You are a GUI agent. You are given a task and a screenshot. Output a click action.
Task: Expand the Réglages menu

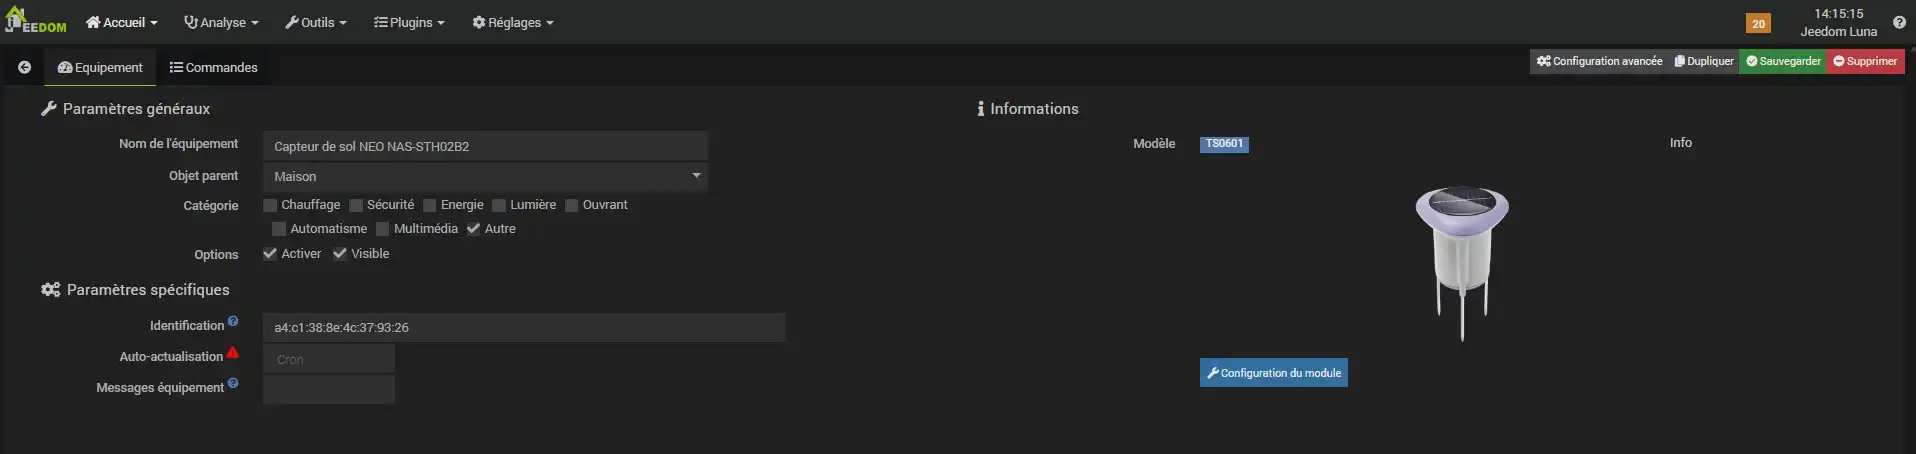pos(512,22)
